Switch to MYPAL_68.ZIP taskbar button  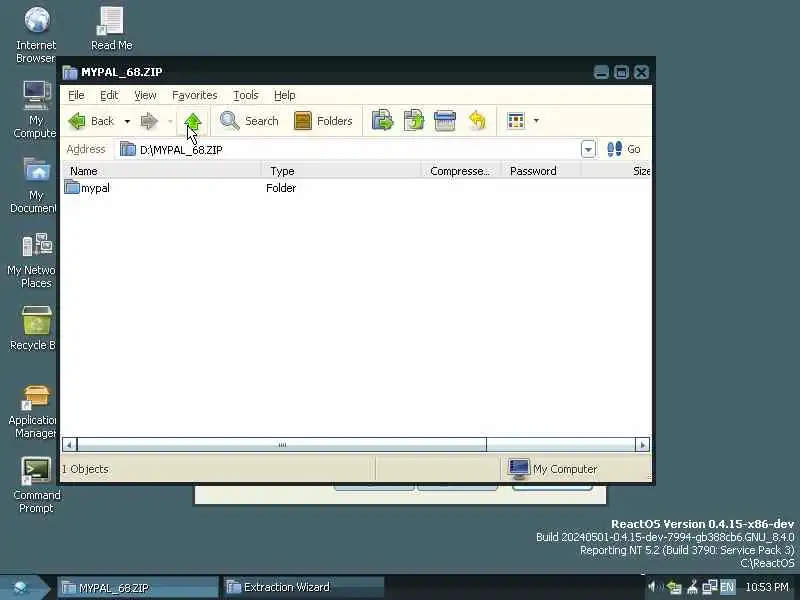point(137,588)
